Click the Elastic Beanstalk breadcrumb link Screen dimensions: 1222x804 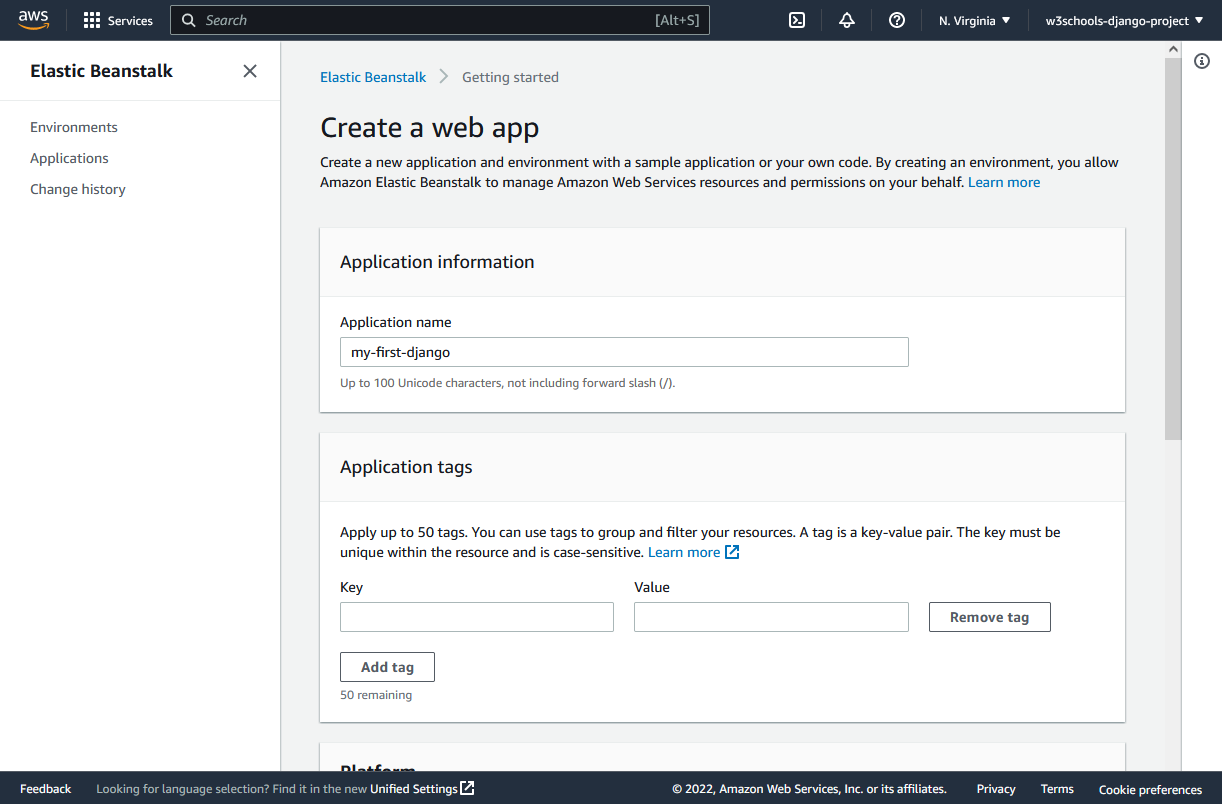373,77
